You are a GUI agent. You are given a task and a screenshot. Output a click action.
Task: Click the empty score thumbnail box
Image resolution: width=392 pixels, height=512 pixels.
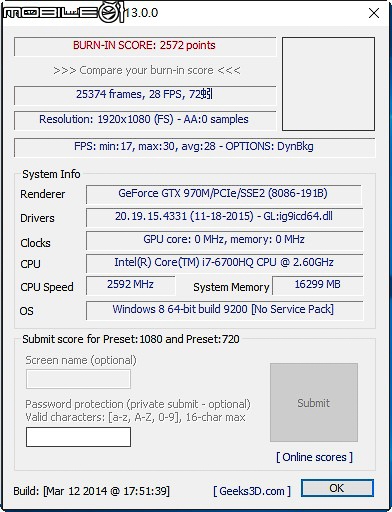point(328,84)
